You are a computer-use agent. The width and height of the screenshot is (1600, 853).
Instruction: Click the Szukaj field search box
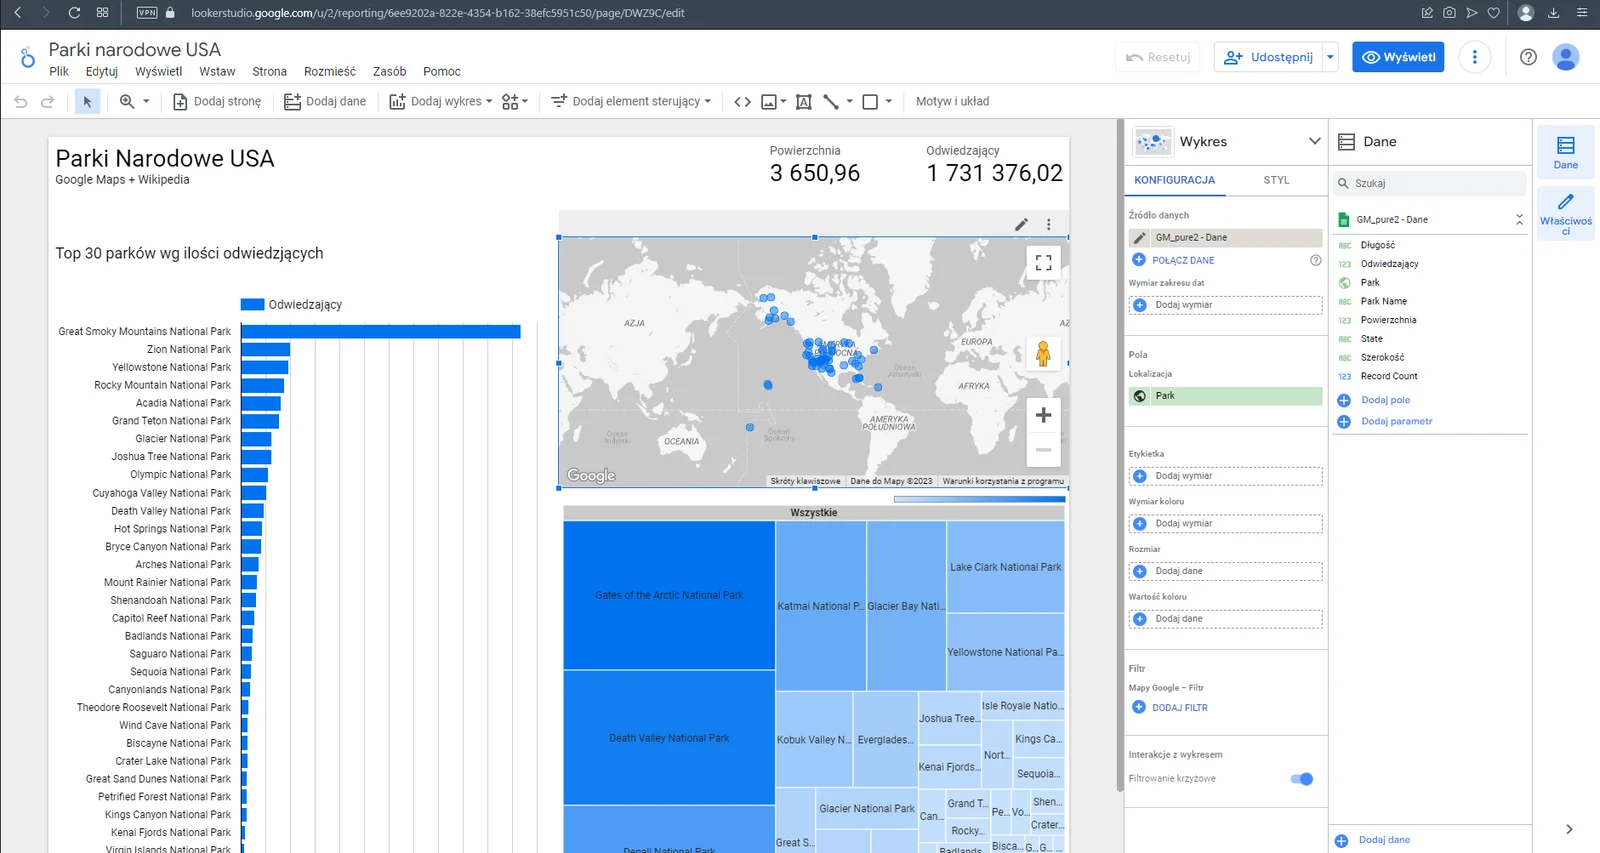1430,183
